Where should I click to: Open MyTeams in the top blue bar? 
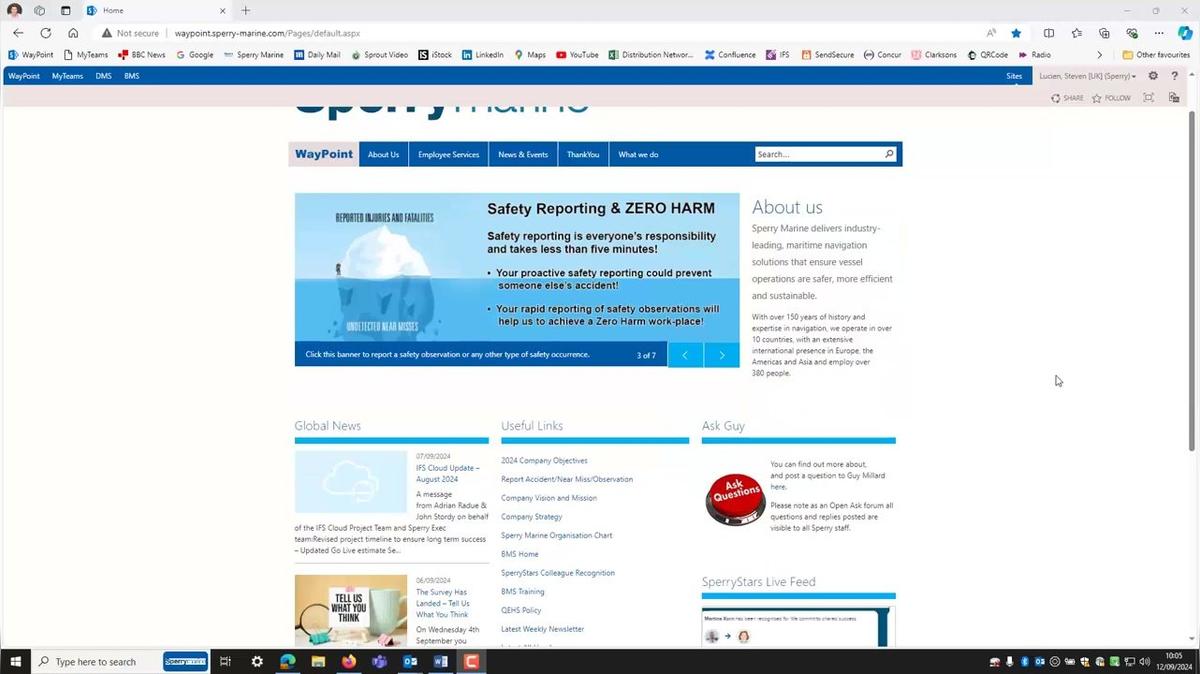[x=67, y=76]
